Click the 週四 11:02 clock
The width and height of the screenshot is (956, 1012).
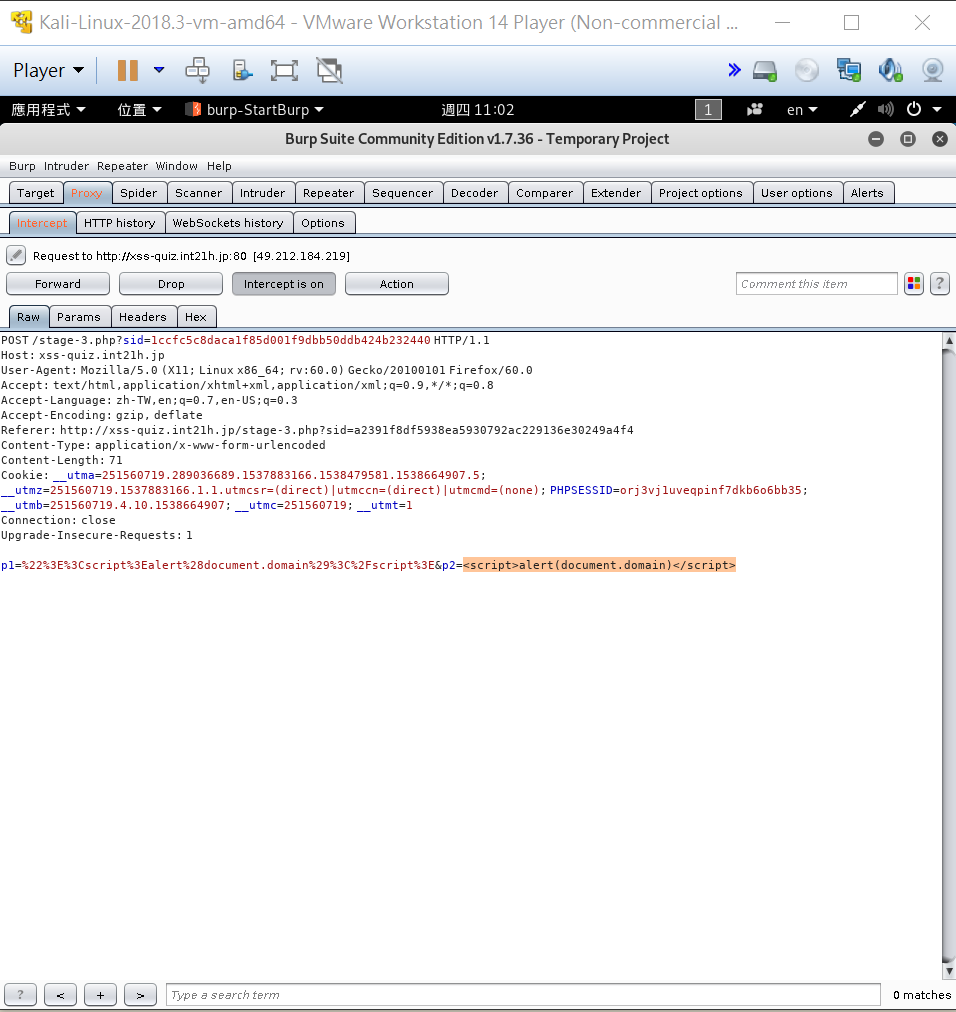[x=478, y=110]
